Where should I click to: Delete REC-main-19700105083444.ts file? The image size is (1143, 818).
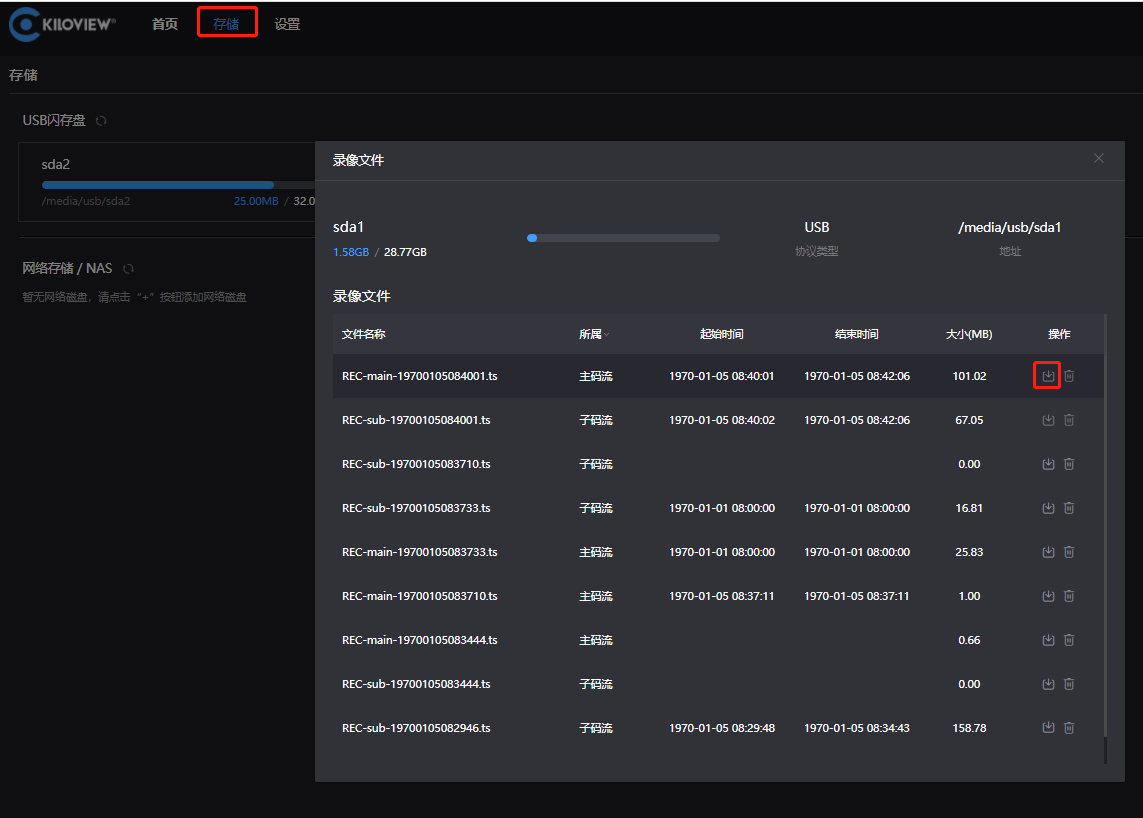click(x=1069, y=640)
